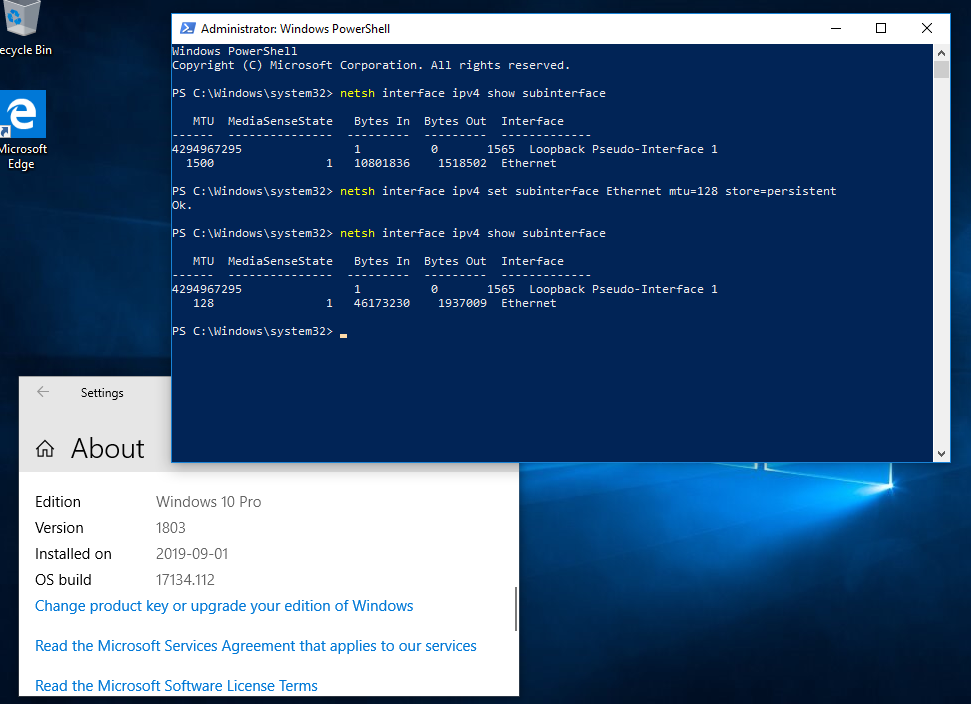Click the 'Settings' window title
This screenshot has height=704, width=971.
pyautogui.click(x=102, y=393)
